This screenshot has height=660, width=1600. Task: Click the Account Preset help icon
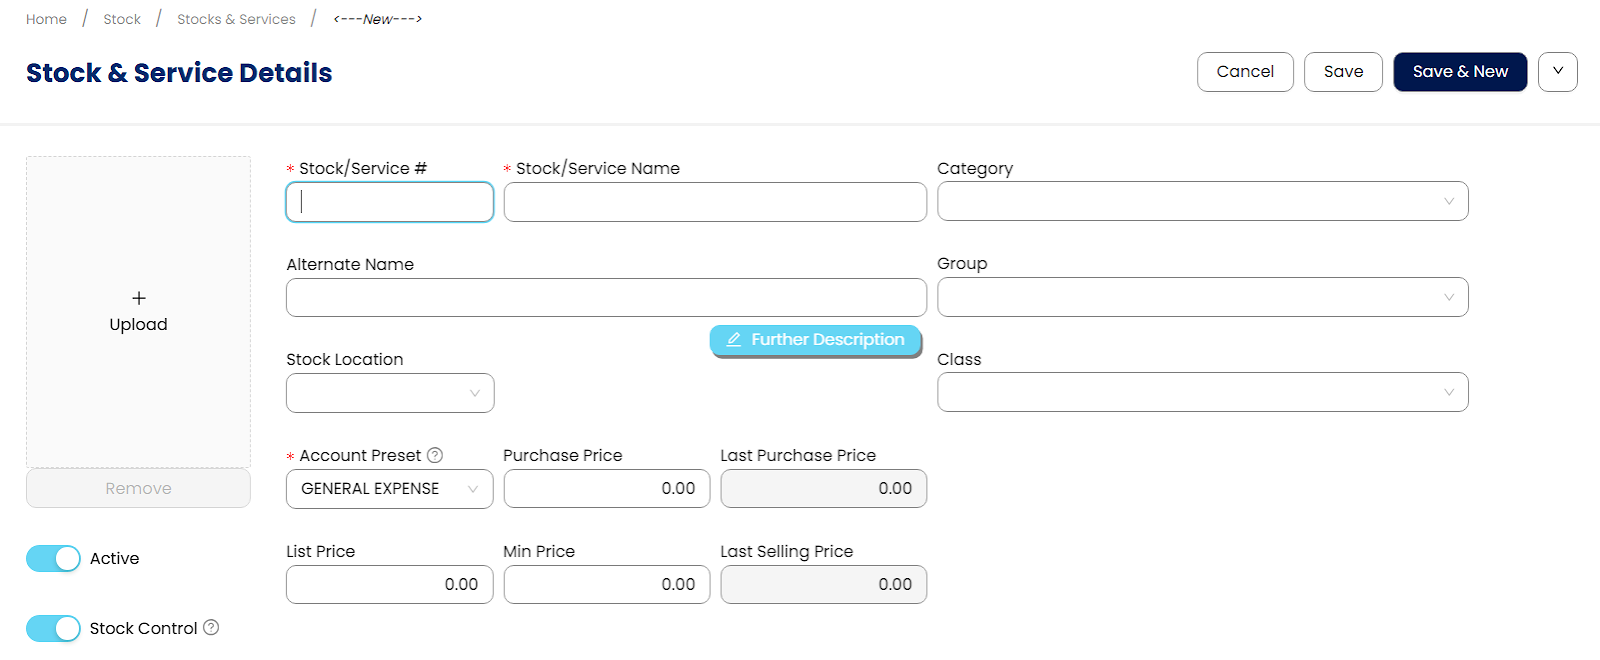(x=435, y=455)
